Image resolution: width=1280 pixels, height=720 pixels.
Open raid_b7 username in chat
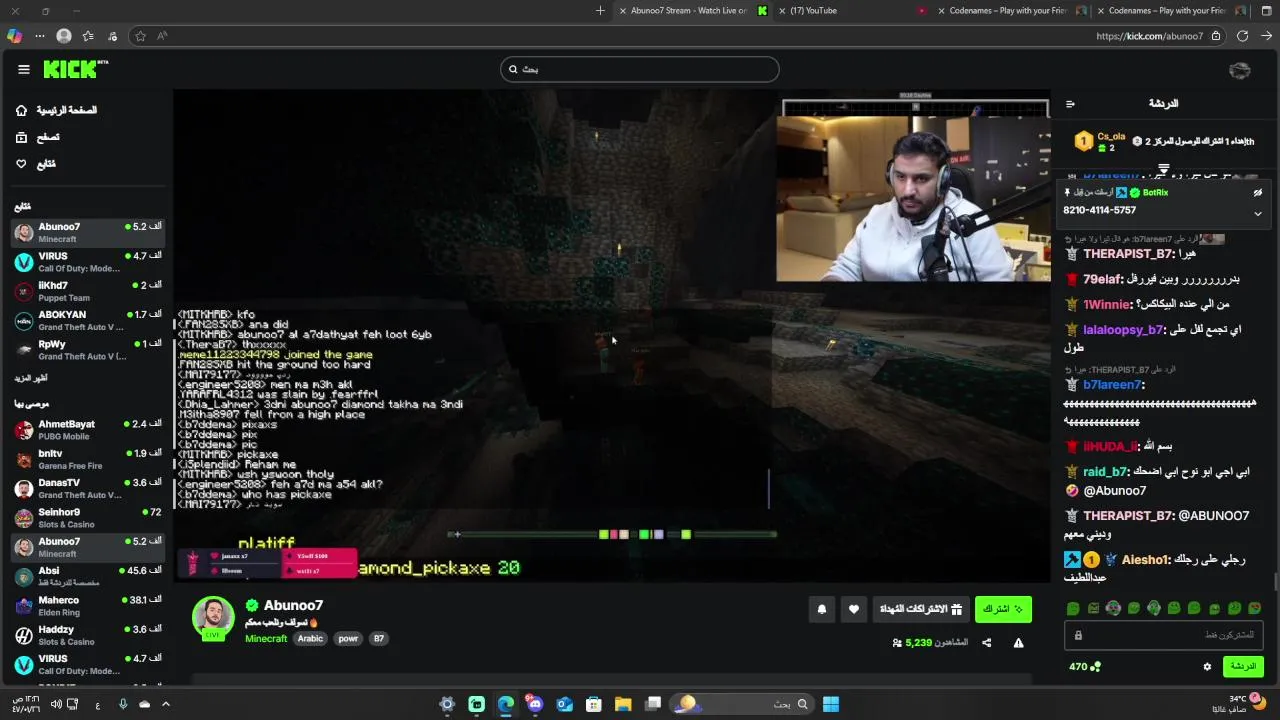click(1106, 471)
